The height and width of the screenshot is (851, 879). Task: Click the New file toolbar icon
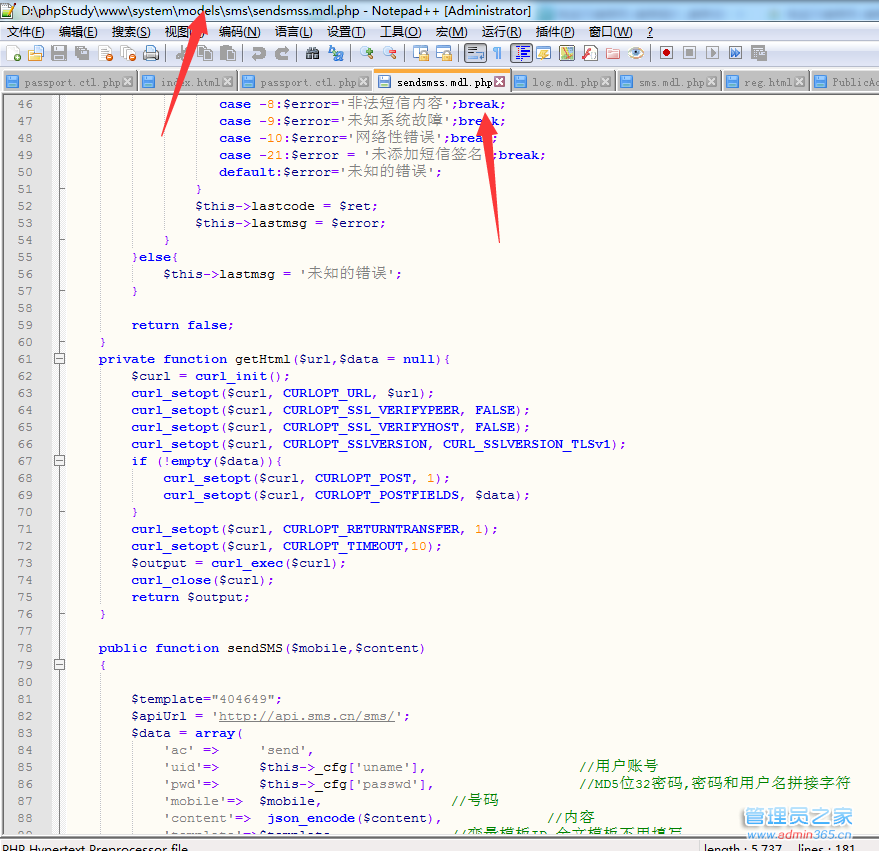click(x=13, y=53)
